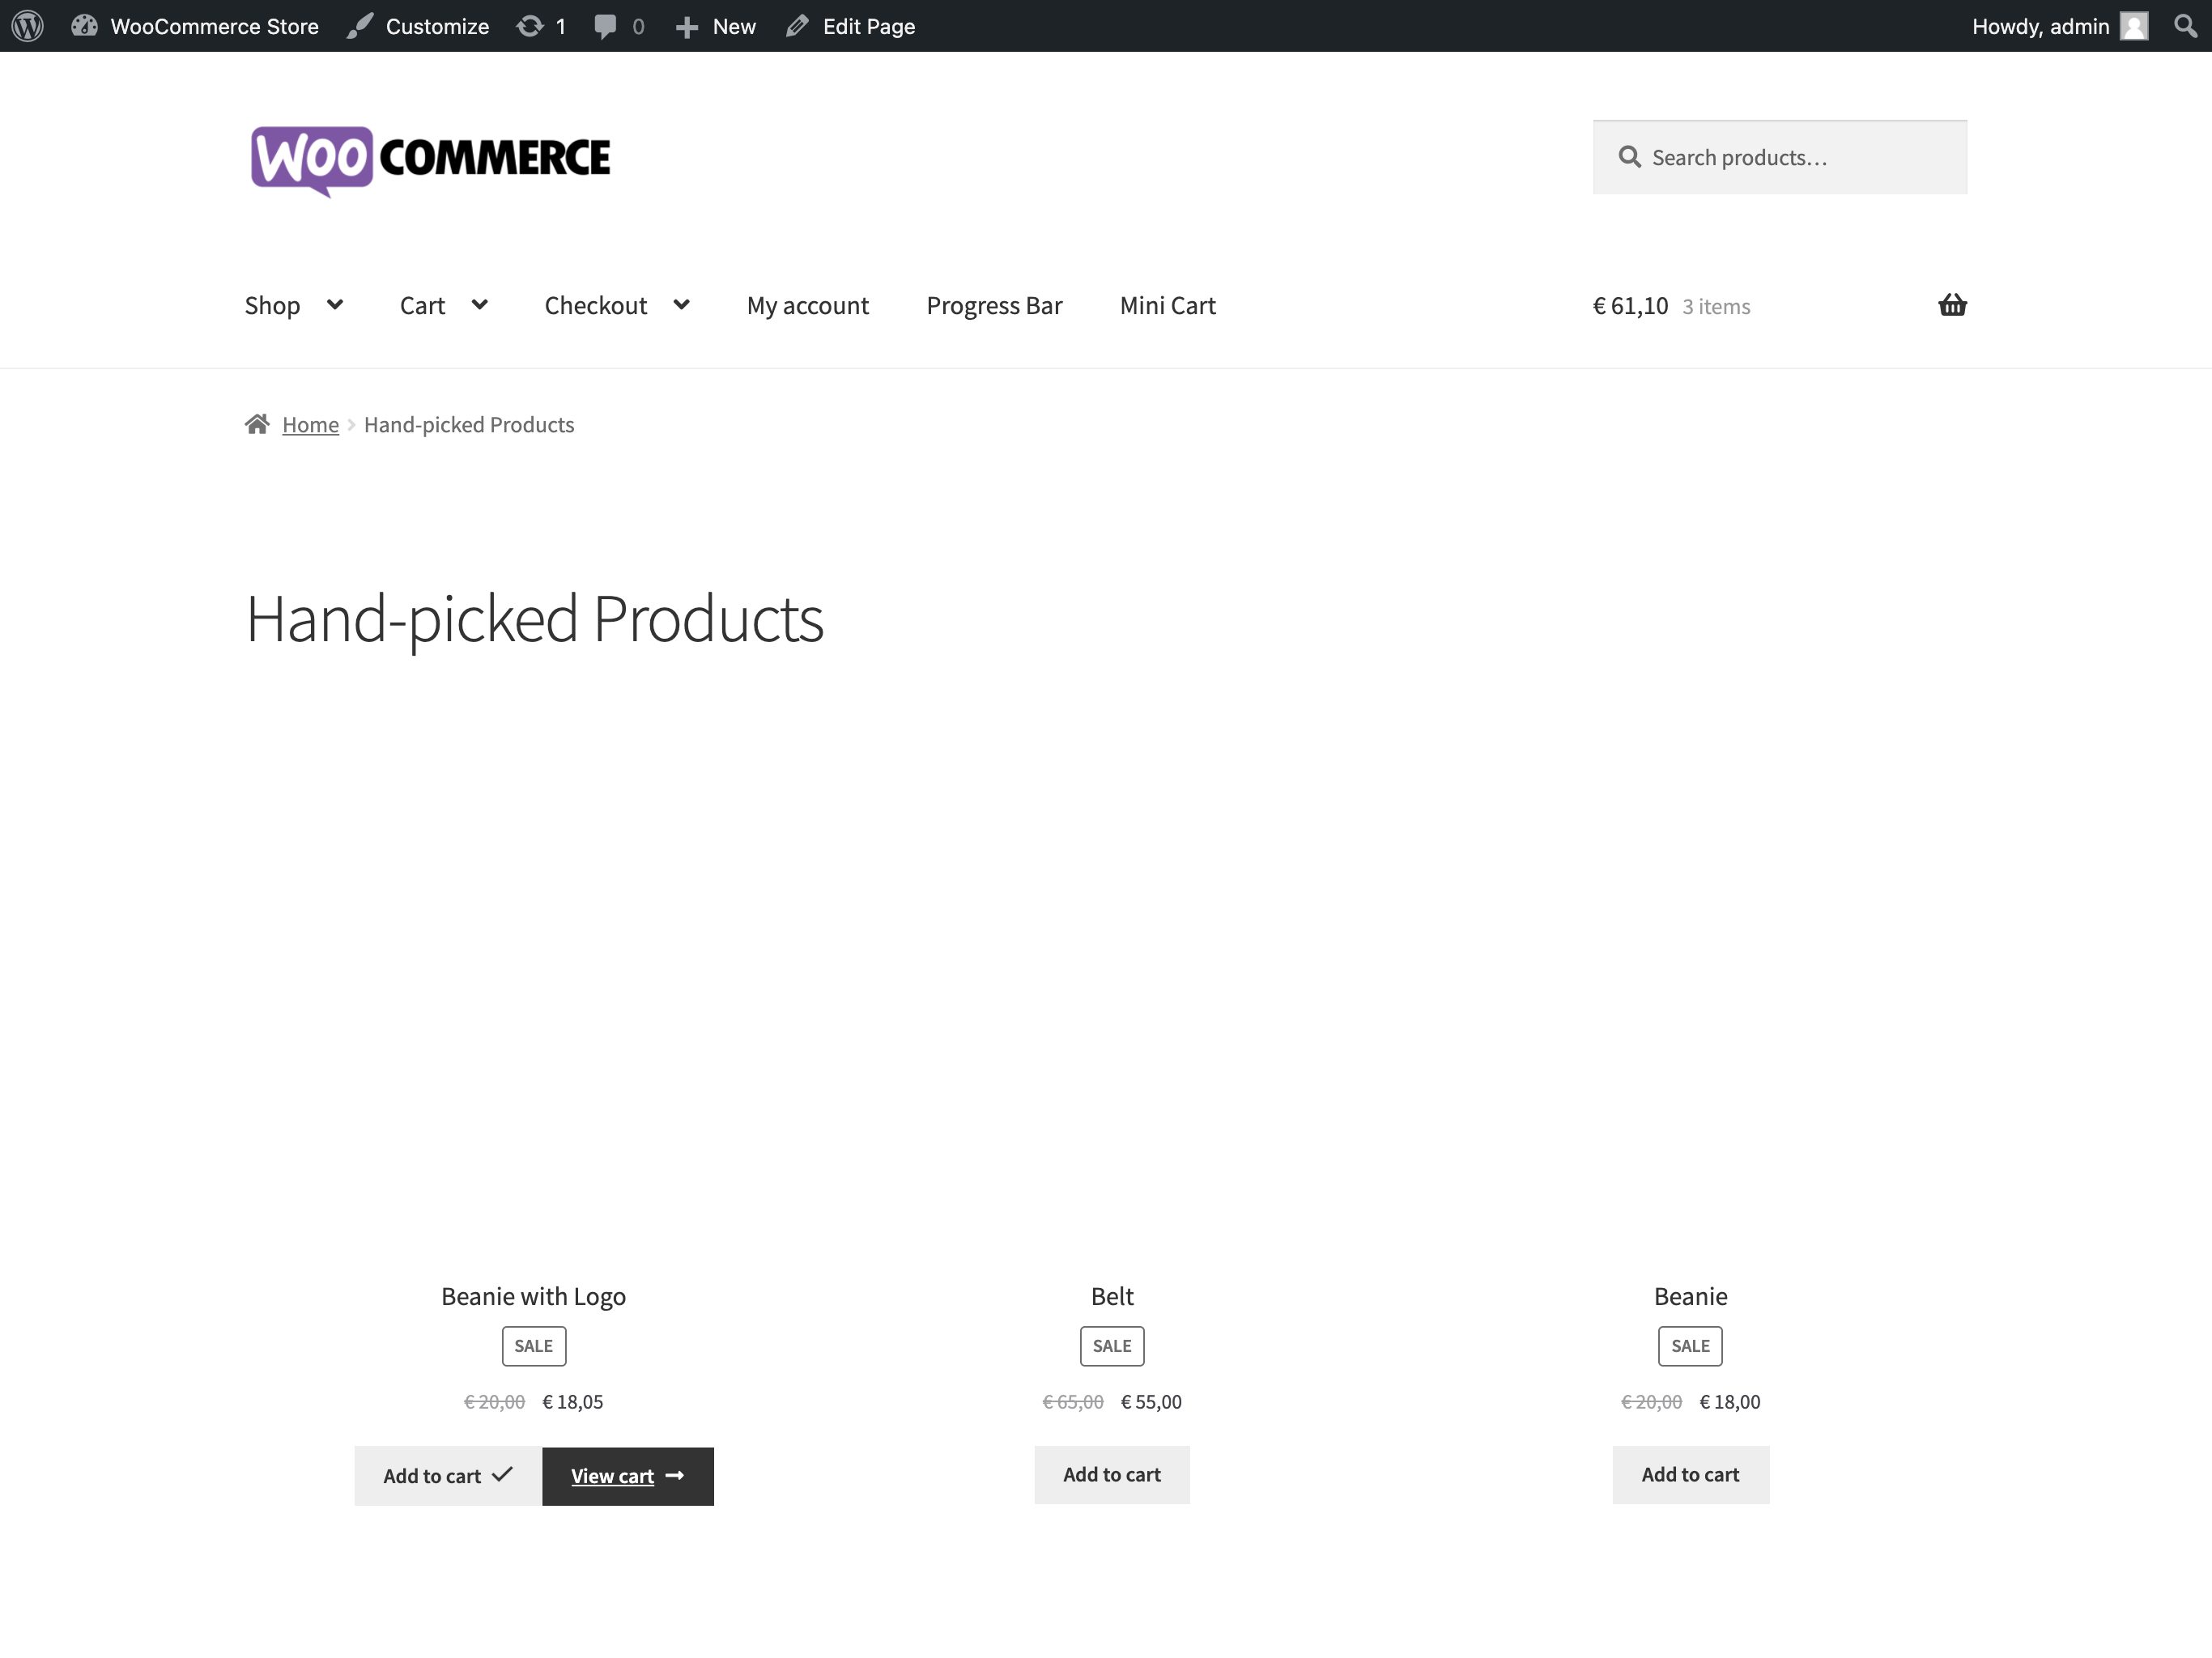Click the WordPress logo in the admin bar
Screen dimensions: 2212x1658
point(27,26)
